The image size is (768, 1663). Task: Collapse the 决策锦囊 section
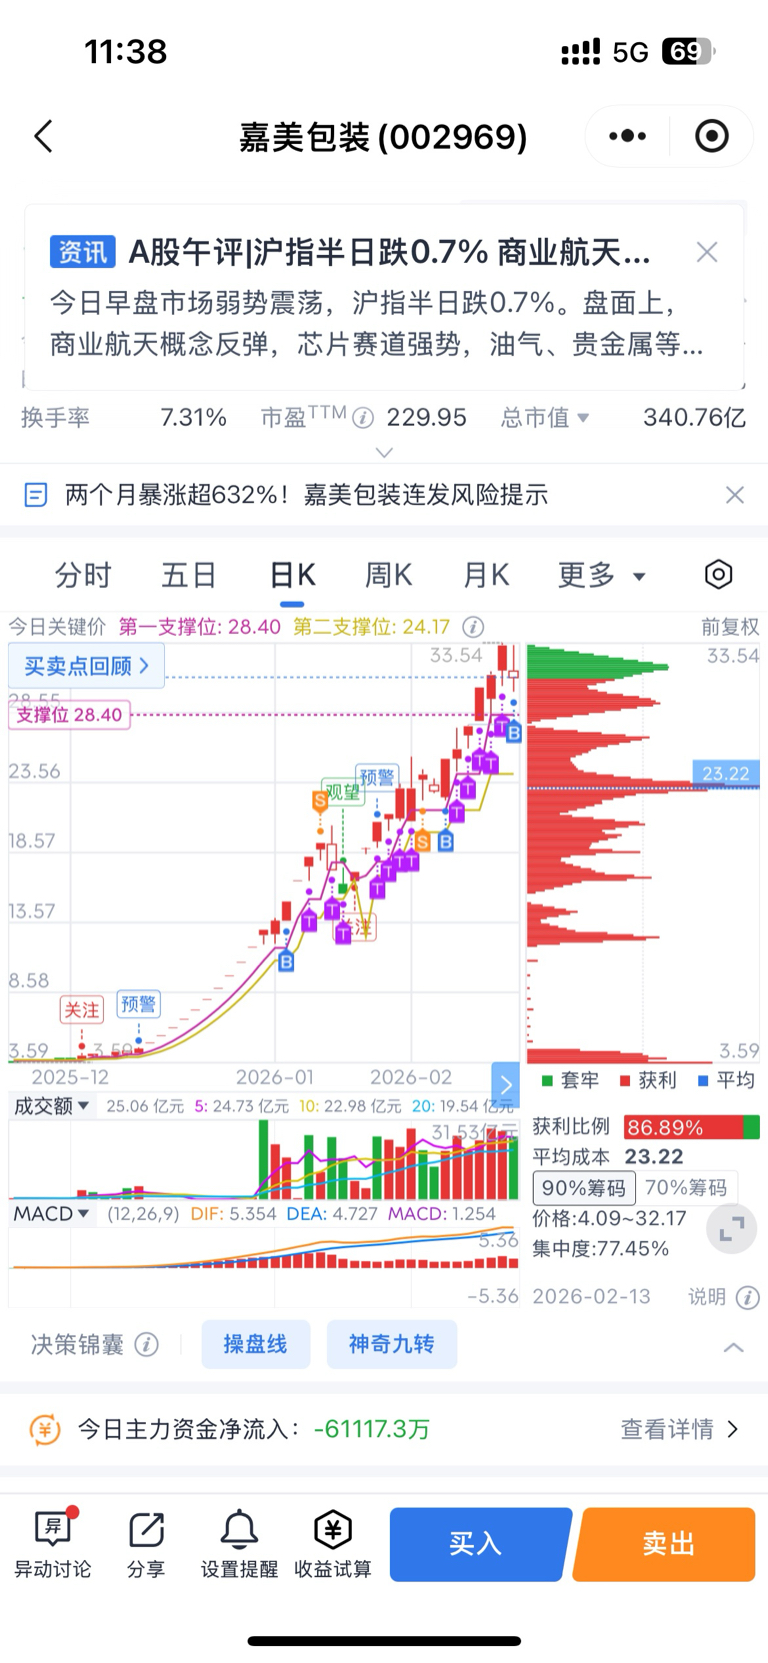pos(733,1347)
